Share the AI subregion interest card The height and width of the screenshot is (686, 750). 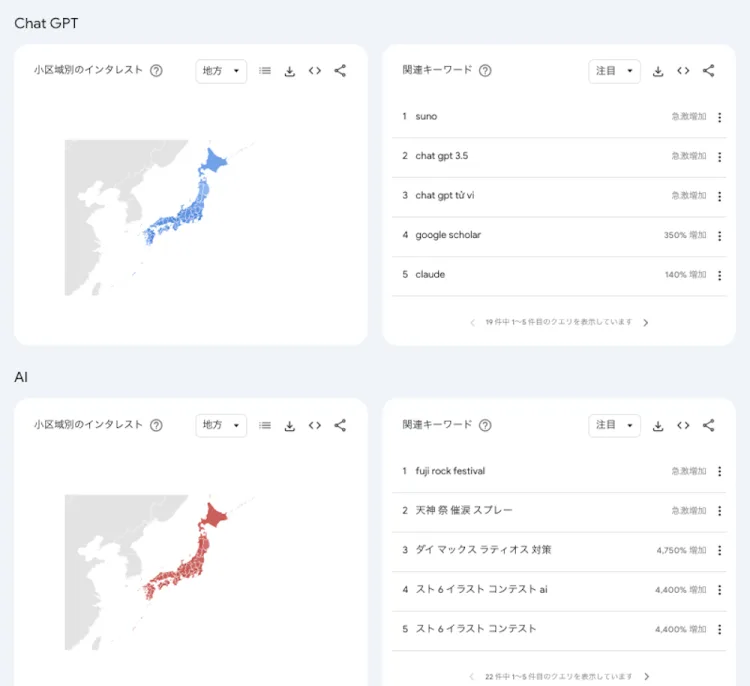pyautogui.click(x=340, y=425)
